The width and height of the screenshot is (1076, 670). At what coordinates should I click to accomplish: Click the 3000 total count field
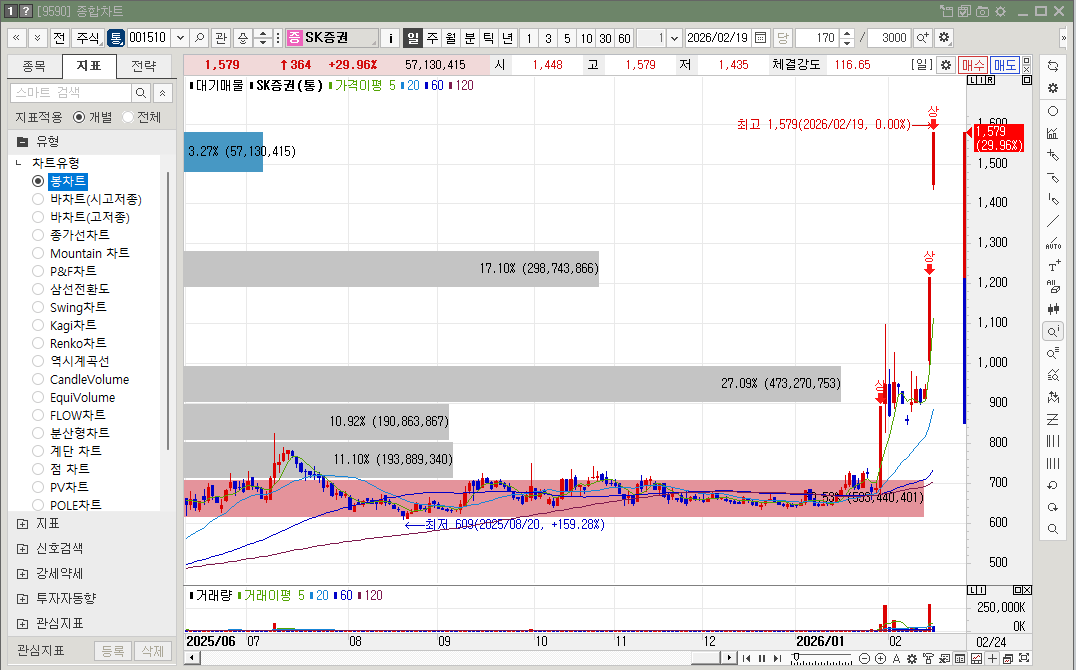click(890, 38)
